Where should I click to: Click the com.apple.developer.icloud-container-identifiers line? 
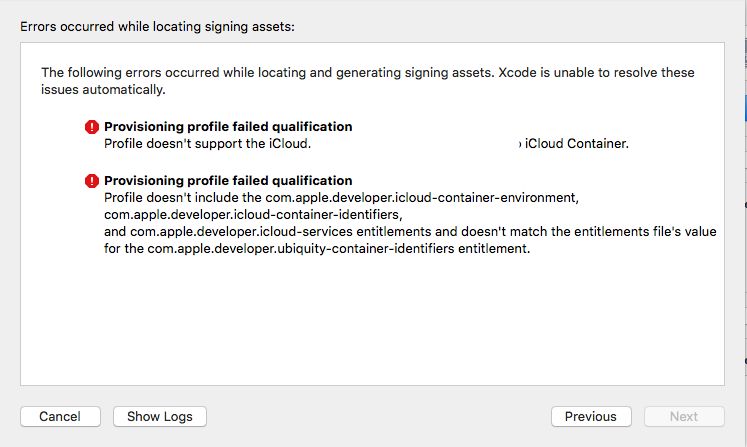pos(253,215)
